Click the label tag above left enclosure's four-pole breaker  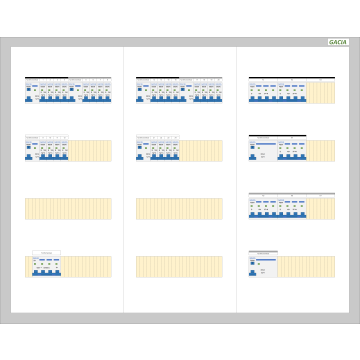(x=47, y=253)
